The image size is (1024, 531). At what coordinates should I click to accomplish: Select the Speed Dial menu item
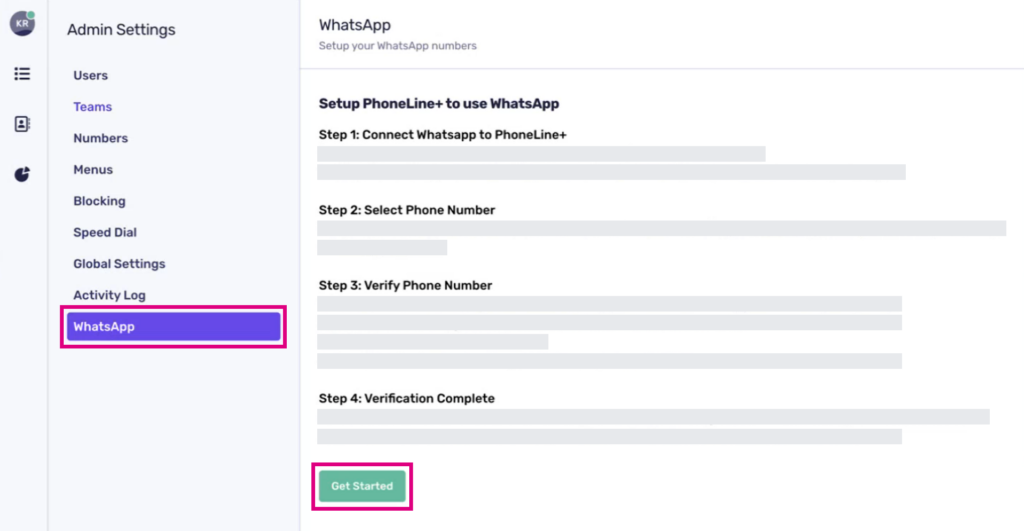(x=105, y=232)
